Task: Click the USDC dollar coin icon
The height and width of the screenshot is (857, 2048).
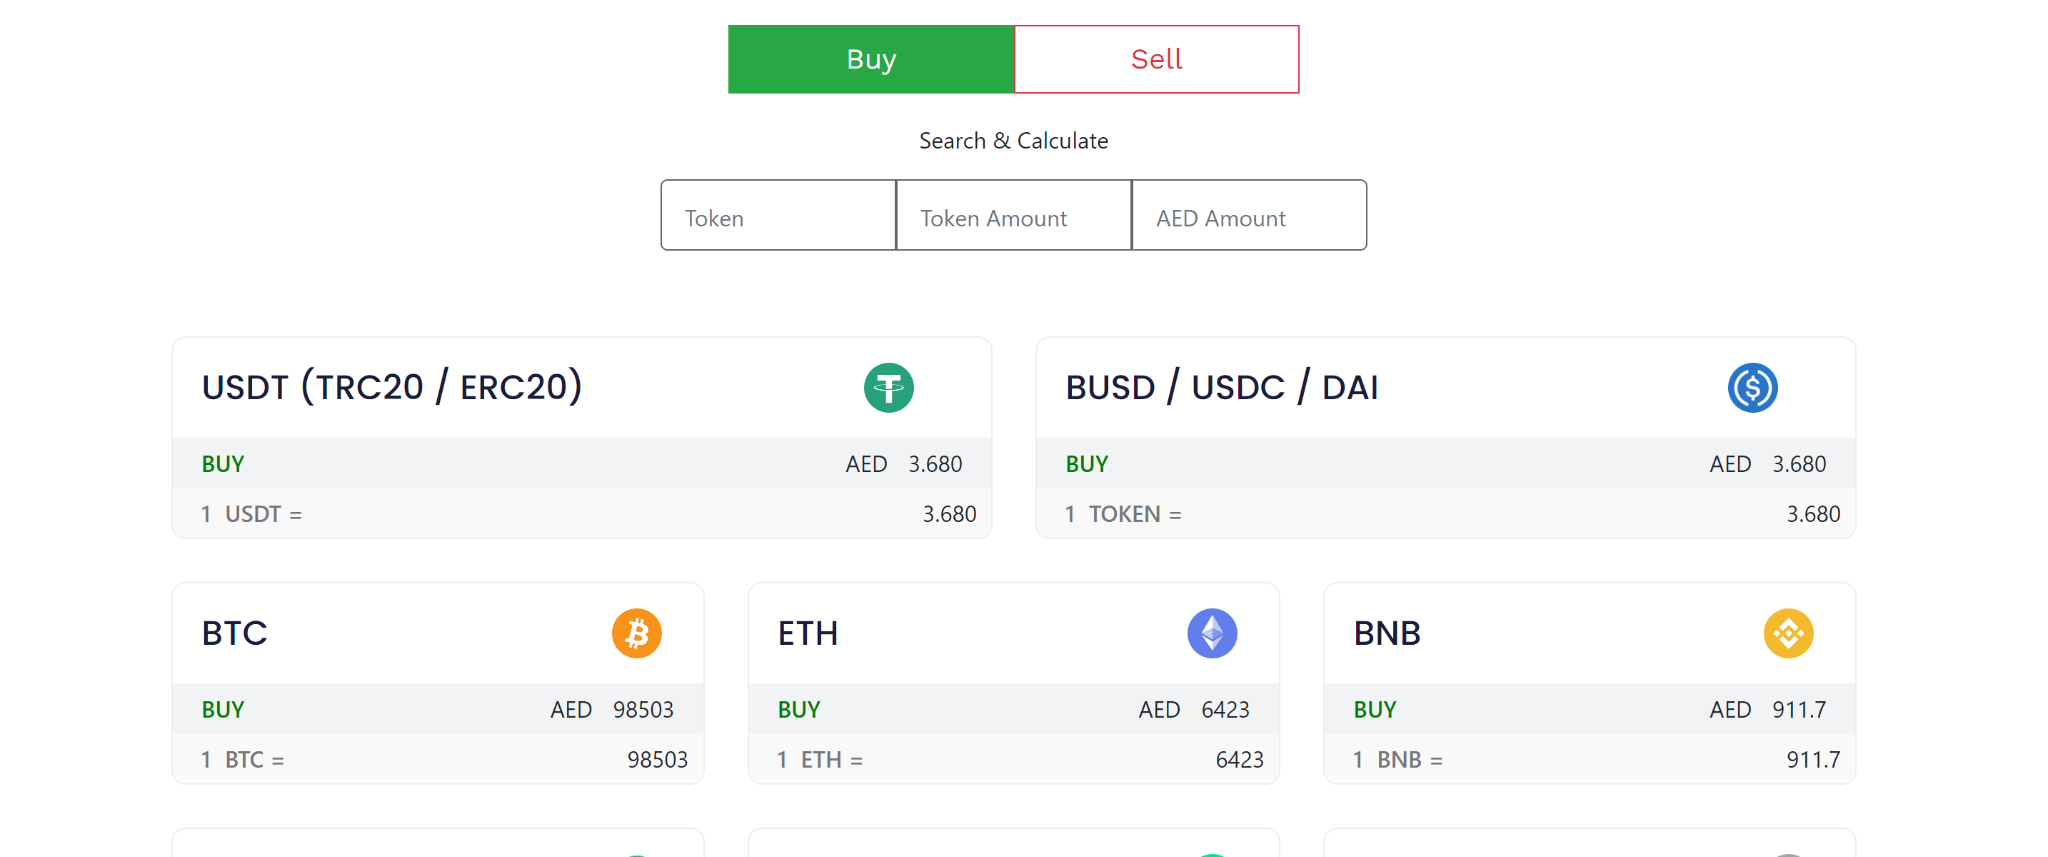Action: 1752,388
